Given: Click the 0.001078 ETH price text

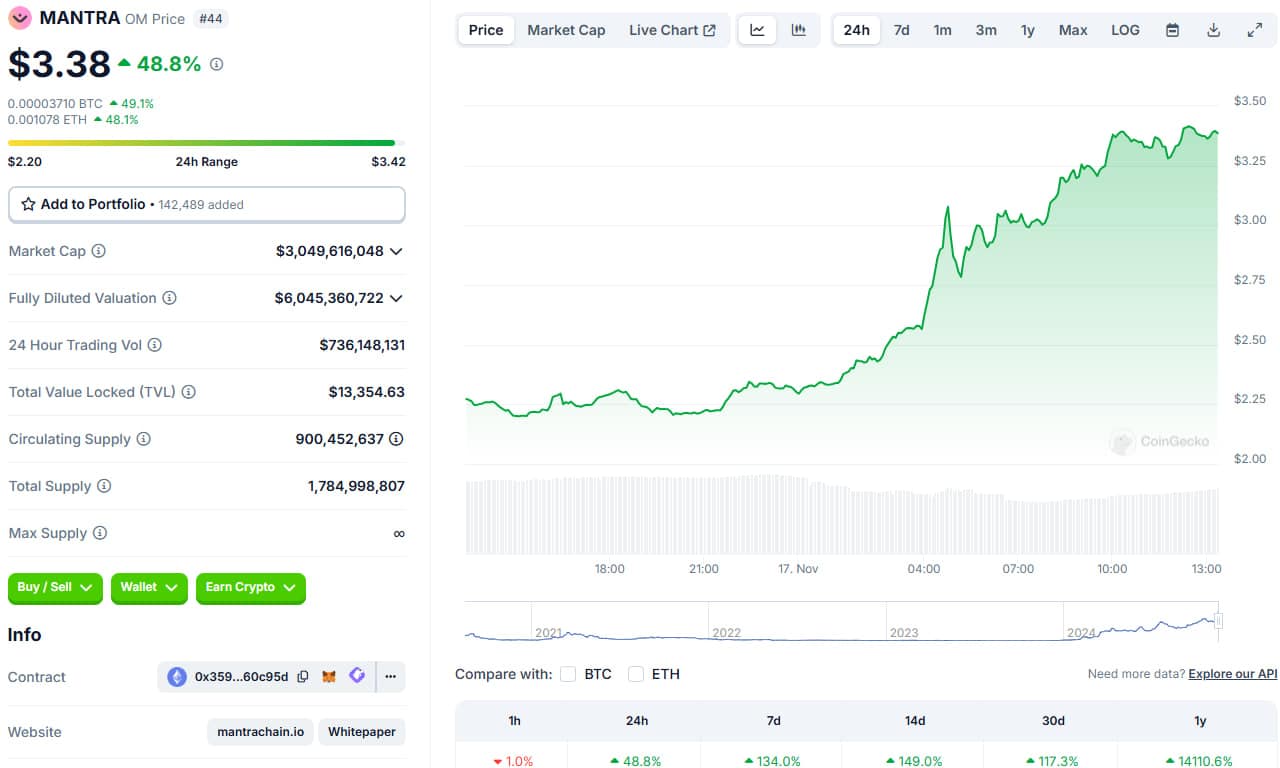Looking at the screenshot, I should click(x=47, y=120).
